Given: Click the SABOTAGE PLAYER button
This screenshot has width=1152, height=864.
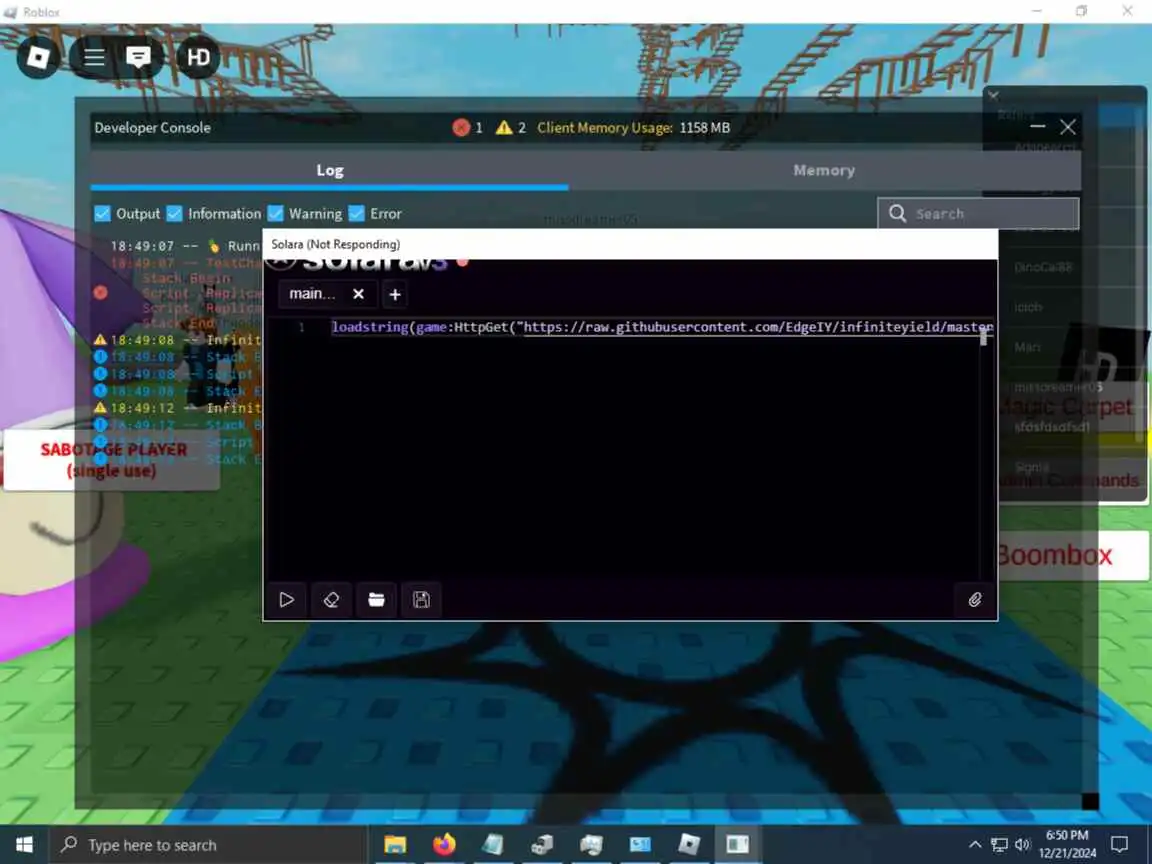Looking at the screenshot, I should [112, 460].
